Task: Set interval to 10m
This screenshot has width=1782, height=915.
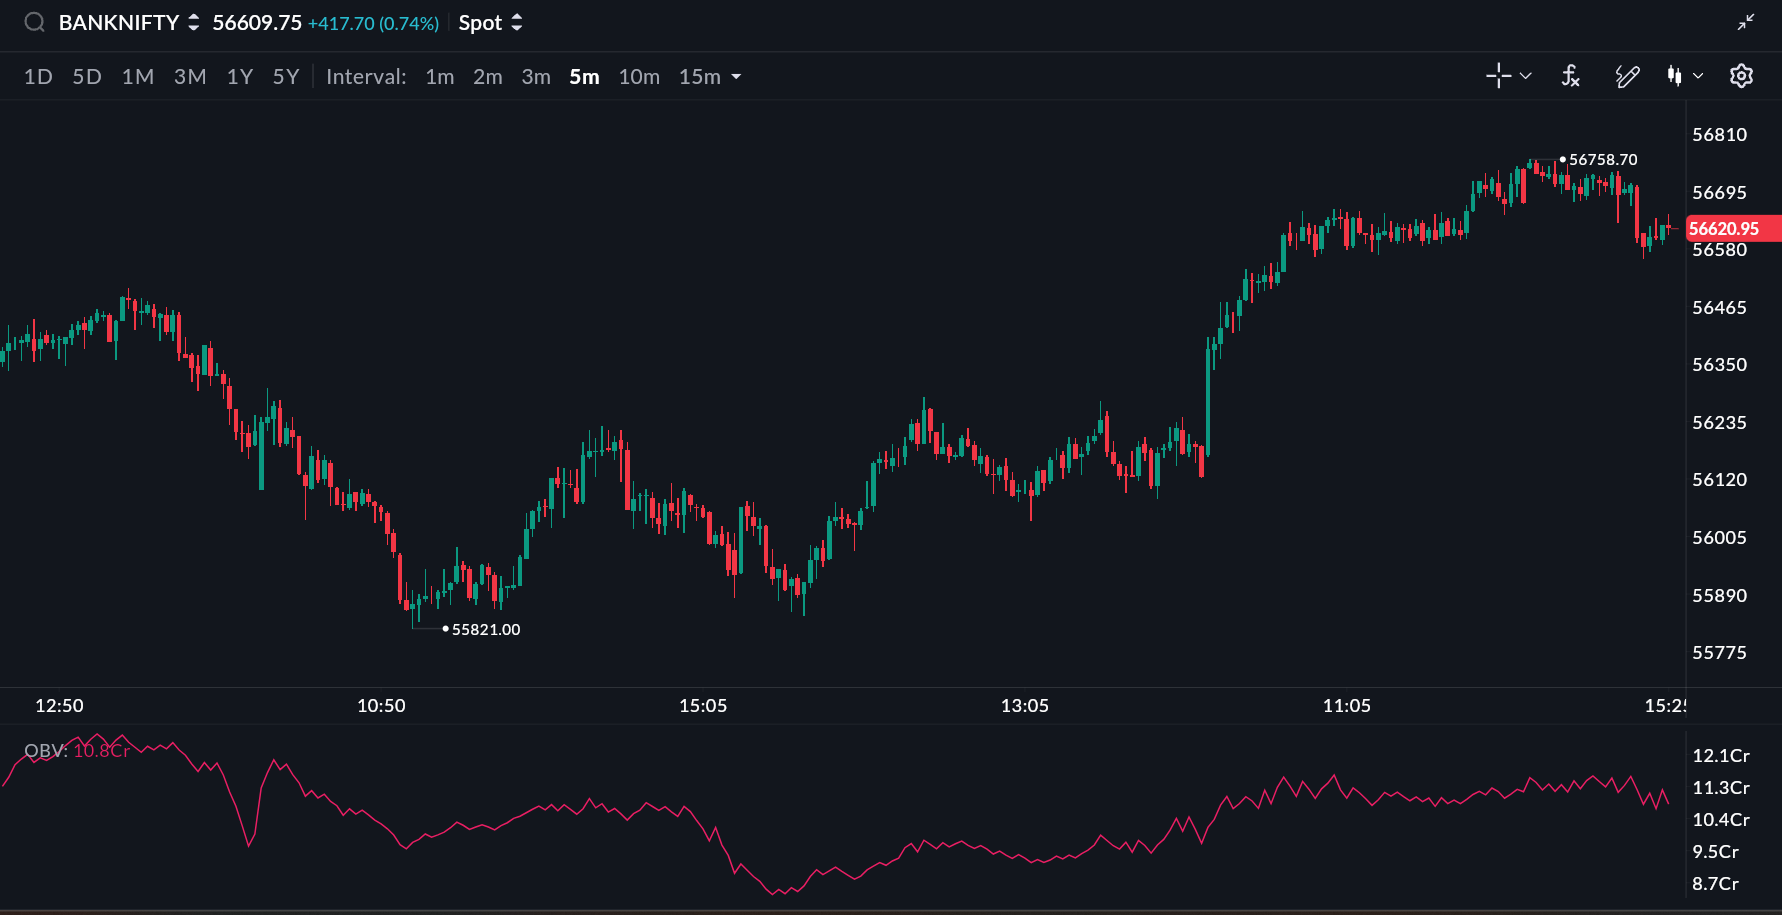Action: pos(639,77)
